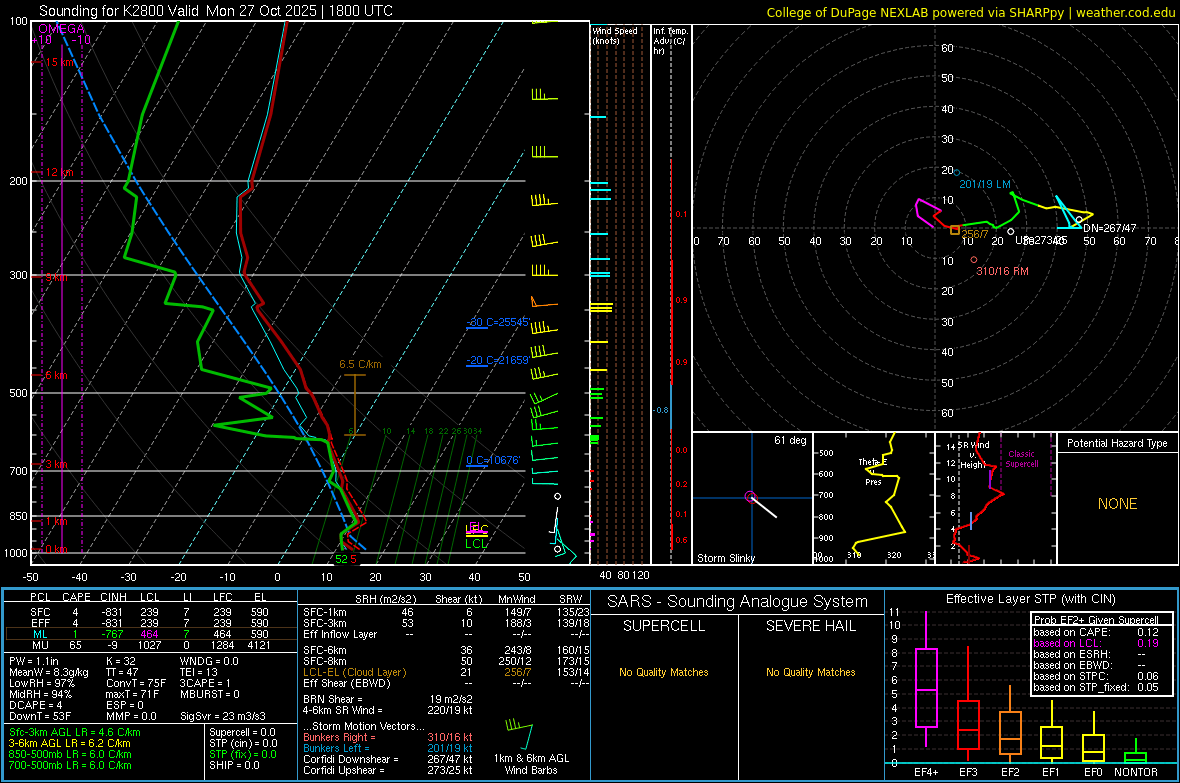
Task: Select the EFF parcel row in the table
Action: pyautogui.click(x=149, y=623)
